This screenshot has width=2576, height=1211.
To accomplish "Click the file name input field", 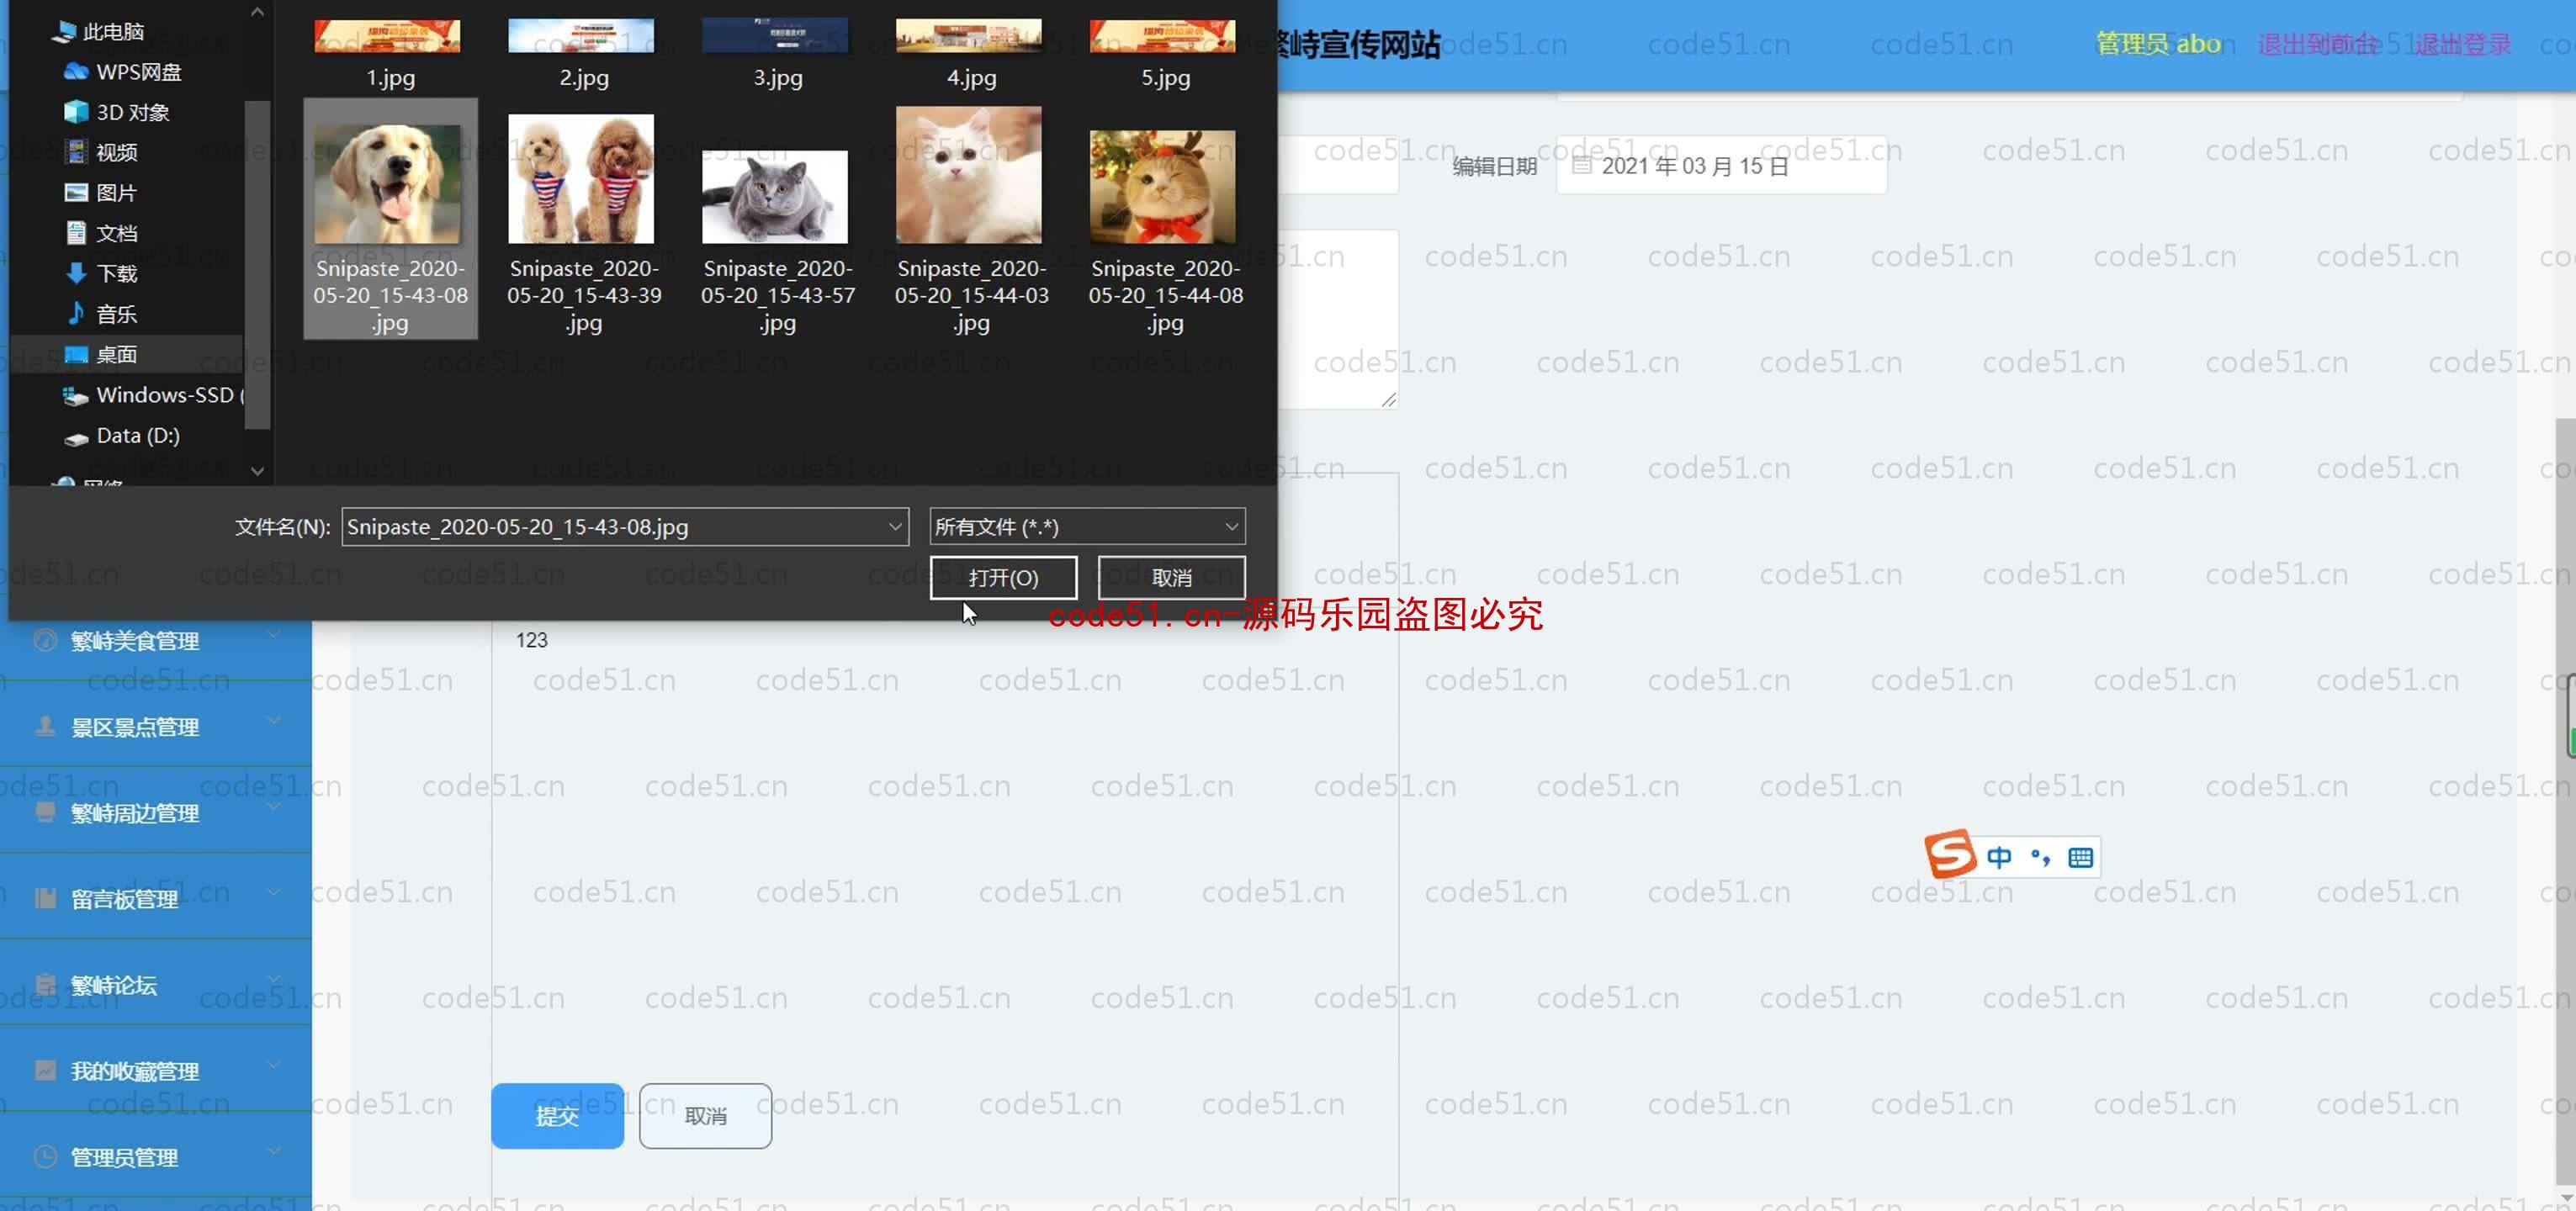I will 624,526.
